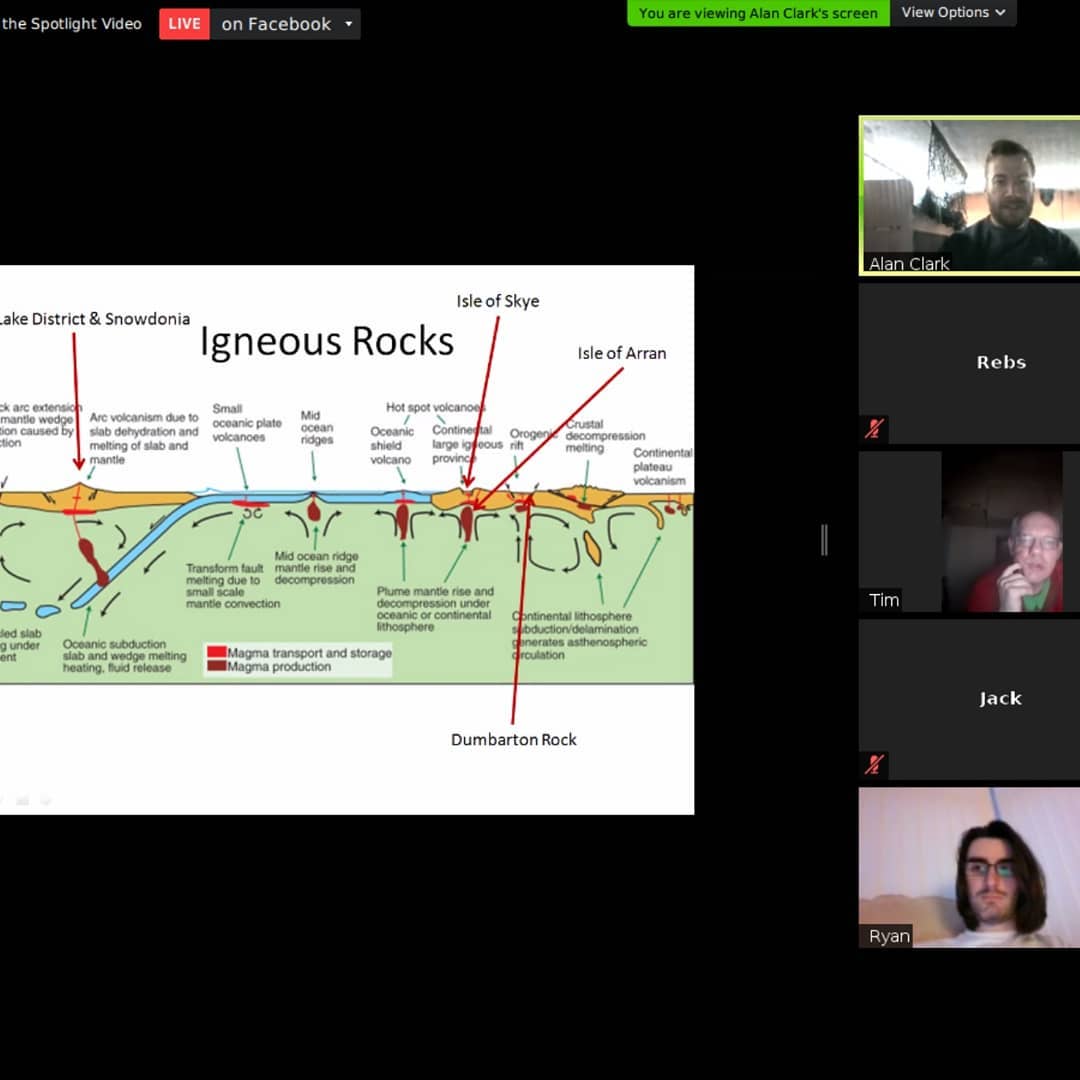Open the 'on Facebook' live stream dropdown
Screen dimensions: 1080x1080
[x=286, y=24]
